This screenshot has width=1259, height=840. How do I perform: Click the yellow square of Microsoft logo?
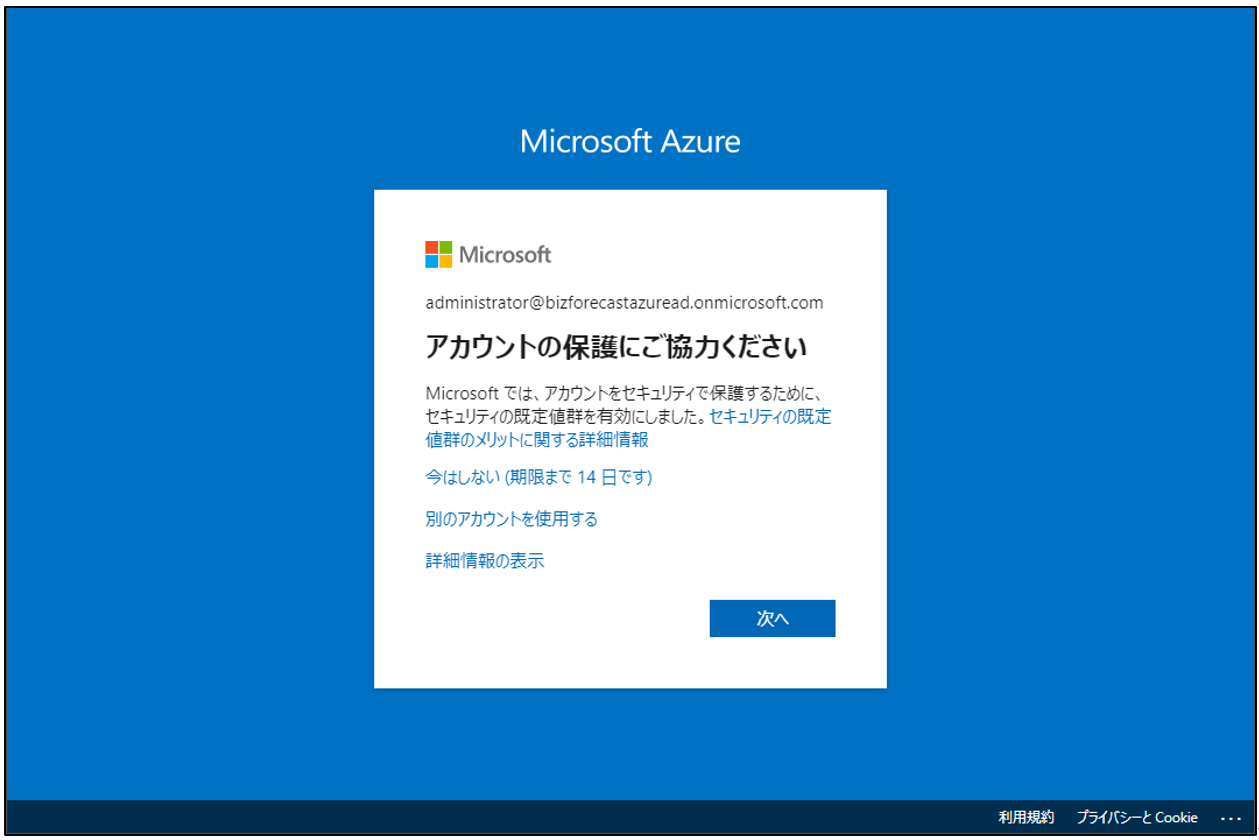pos(445,261)
